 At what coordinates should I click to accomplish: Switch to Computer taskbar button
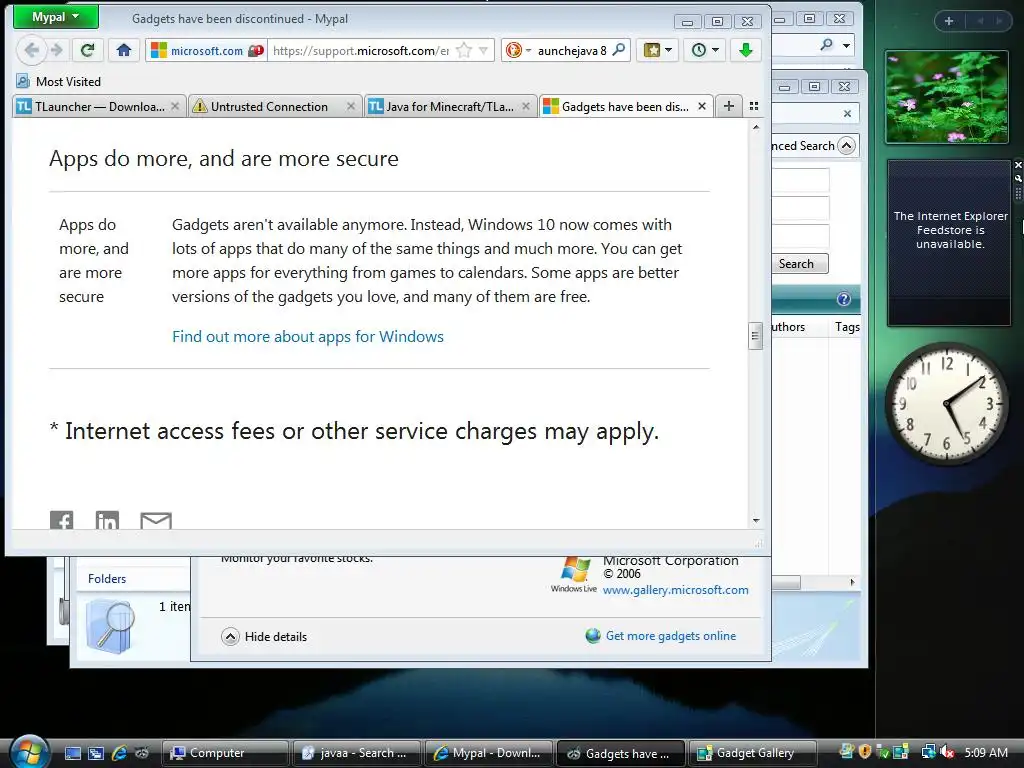225,753
